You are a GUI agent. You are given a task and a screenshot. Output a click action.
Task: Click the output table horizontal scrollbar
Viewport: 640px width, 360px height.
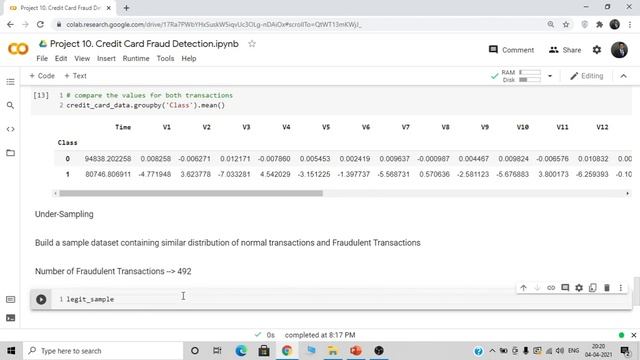(x=191, y=193)
